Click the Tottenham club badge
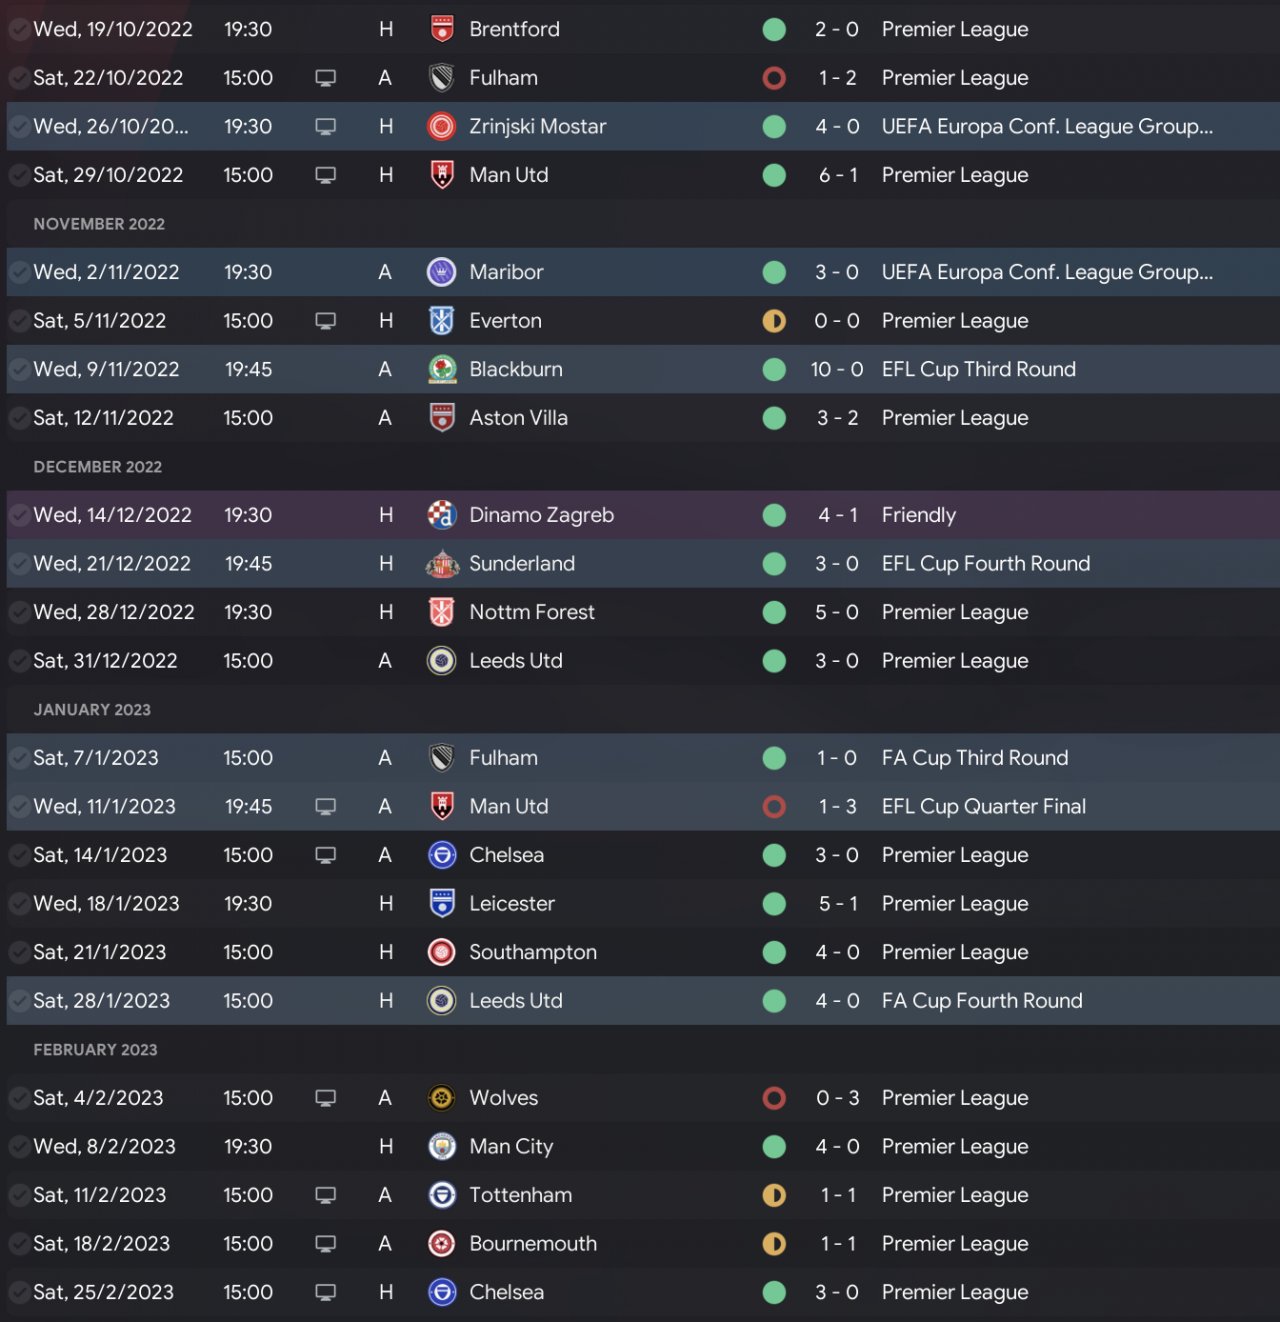1280x1322 pixels. (441, 1195)
